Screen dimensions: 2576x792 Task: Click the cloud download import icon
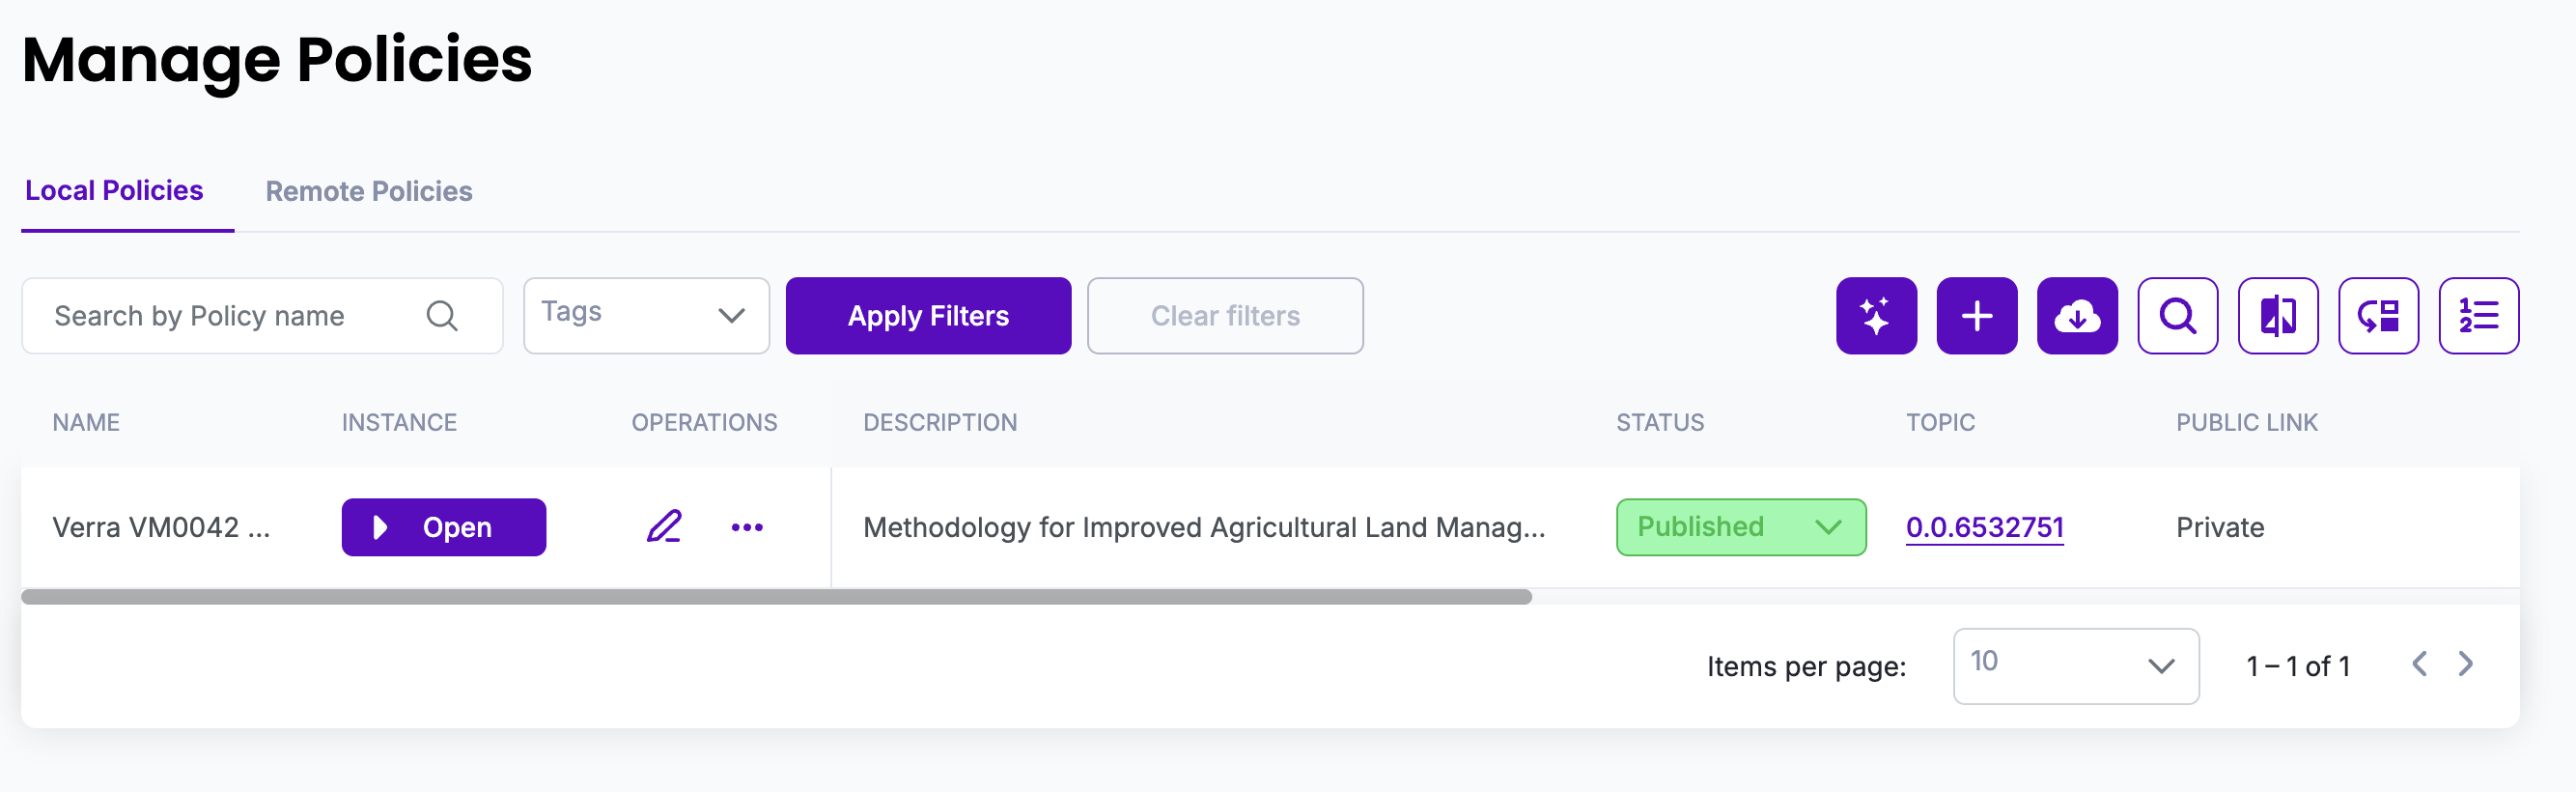pos(2077,316)
